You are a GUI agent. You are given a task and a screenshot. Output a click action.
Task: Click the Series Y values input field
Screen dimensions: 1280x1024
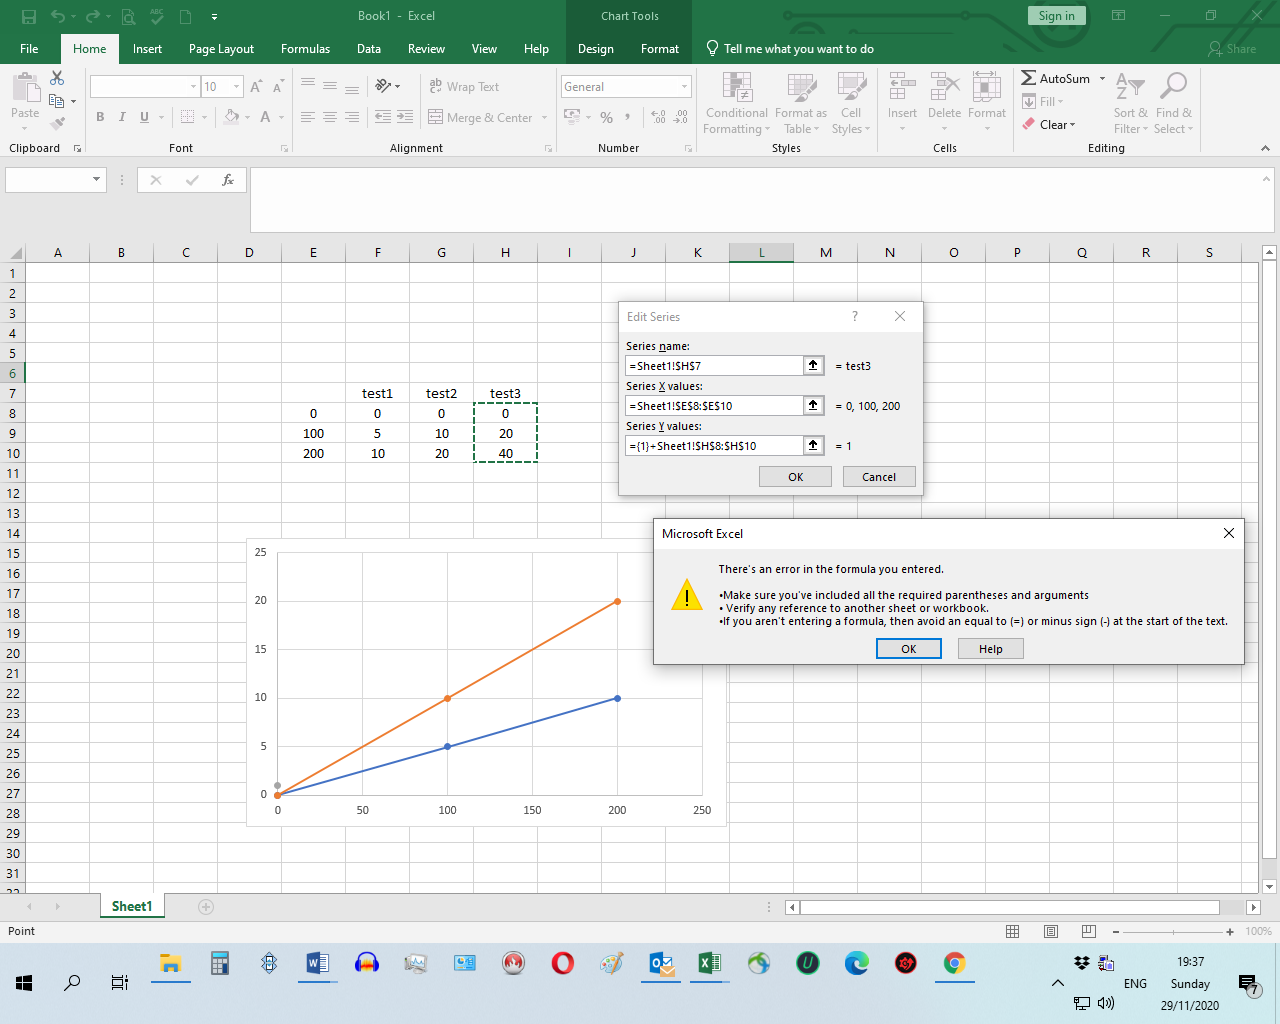(x=714, y=446)
